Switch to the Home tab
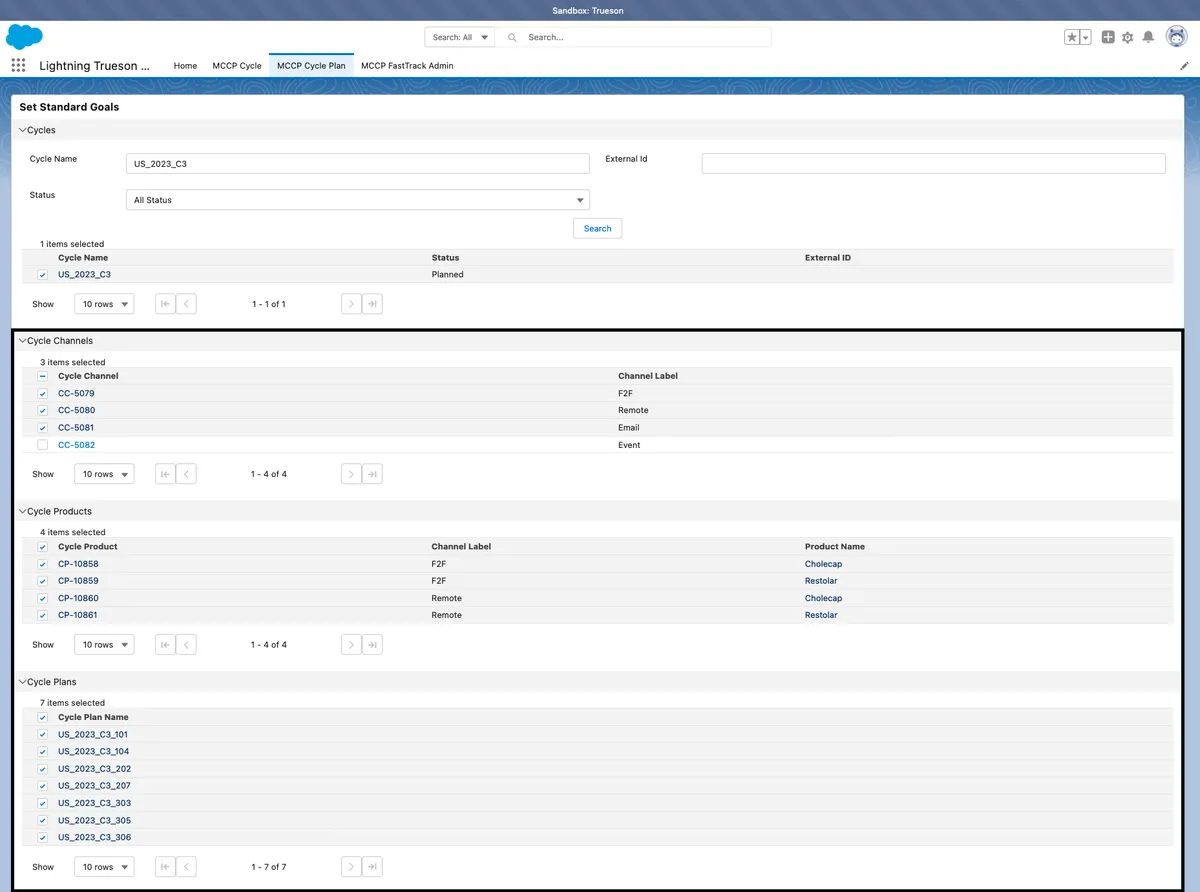Viewport: 1200px width, 892px height. click(x=185, y=66)
